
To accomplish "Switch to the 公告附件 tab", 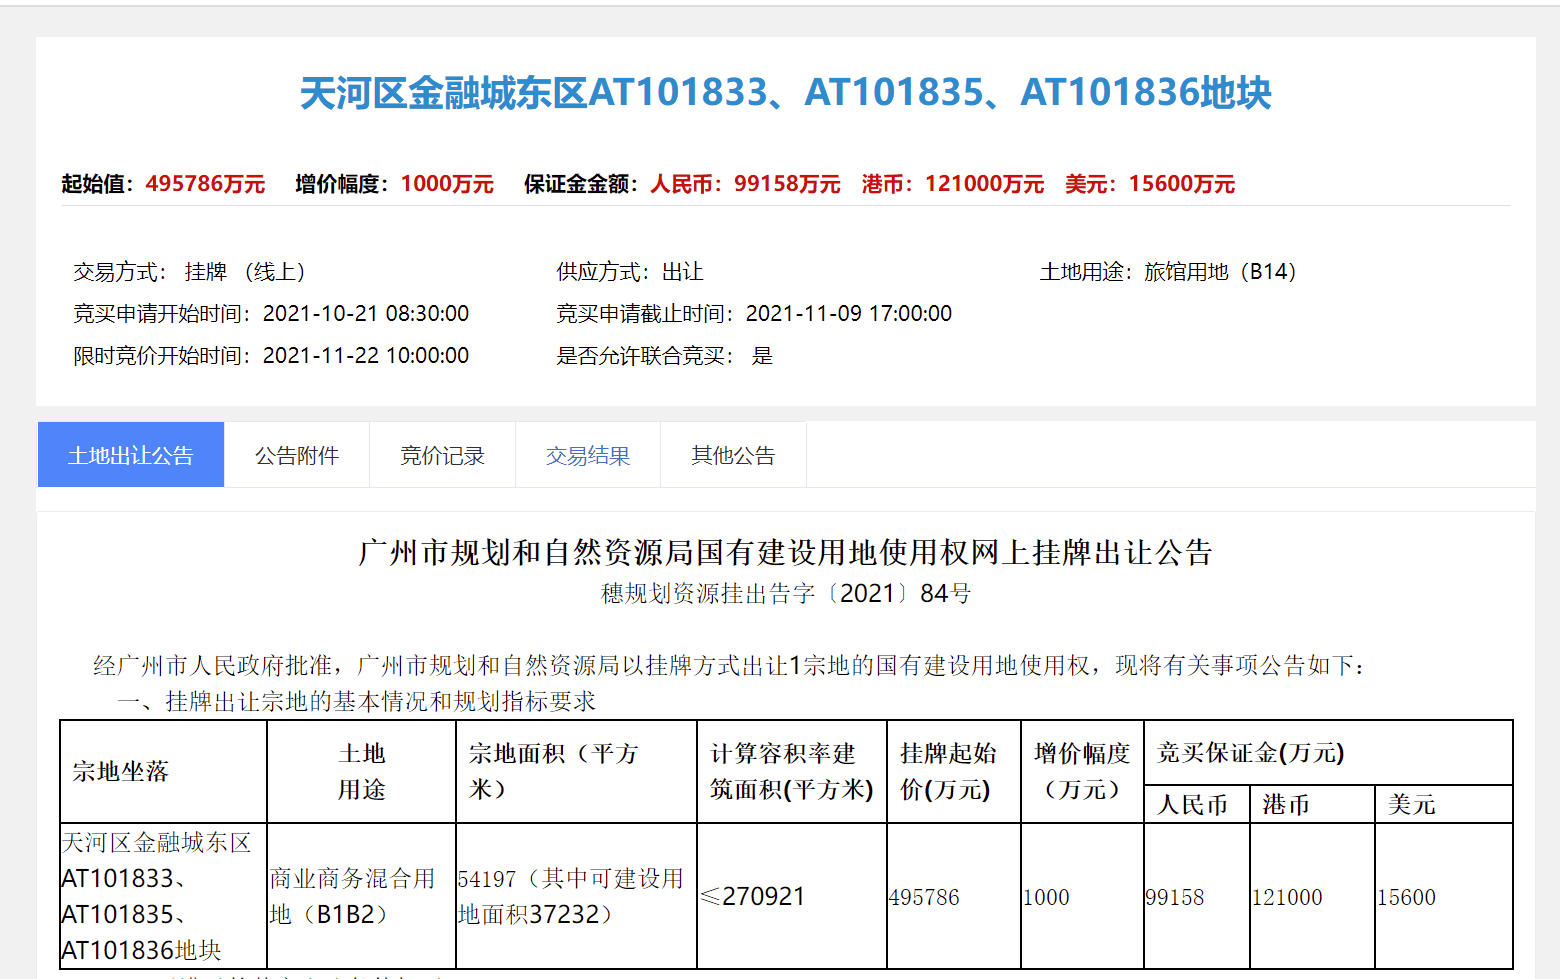I will point(297,455).
